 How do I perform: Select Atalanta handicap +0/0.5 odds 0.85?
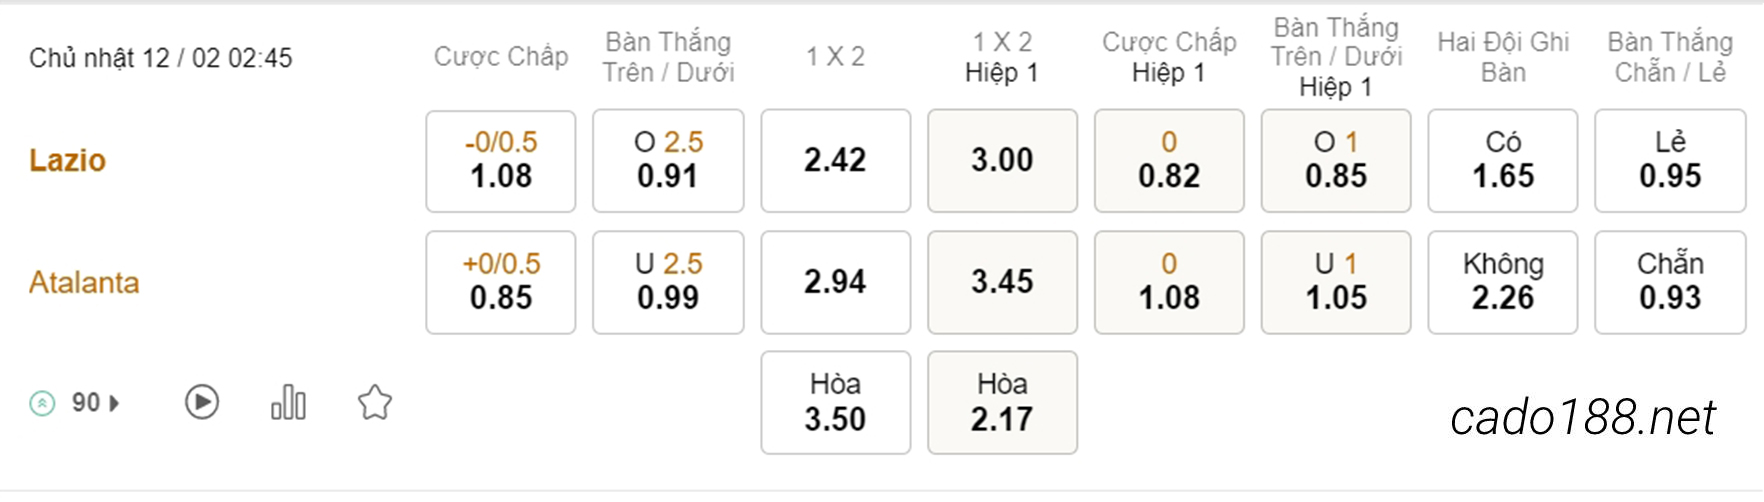pyautogui.click(x=501, y=282)
